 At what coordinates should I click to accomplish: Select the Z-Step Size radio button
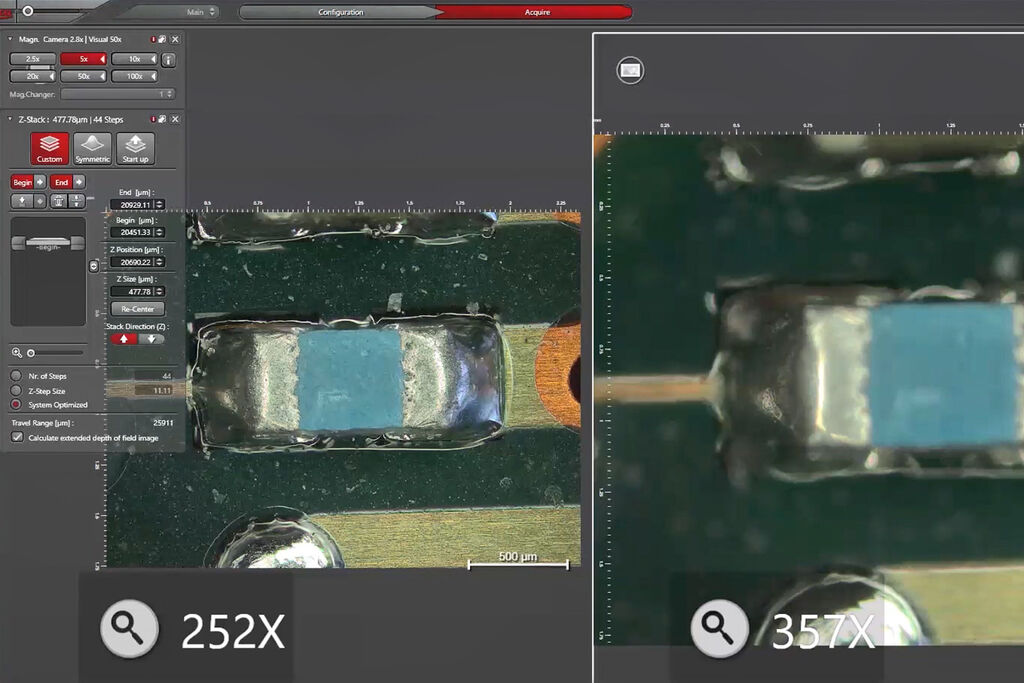(x=16, y=390)
